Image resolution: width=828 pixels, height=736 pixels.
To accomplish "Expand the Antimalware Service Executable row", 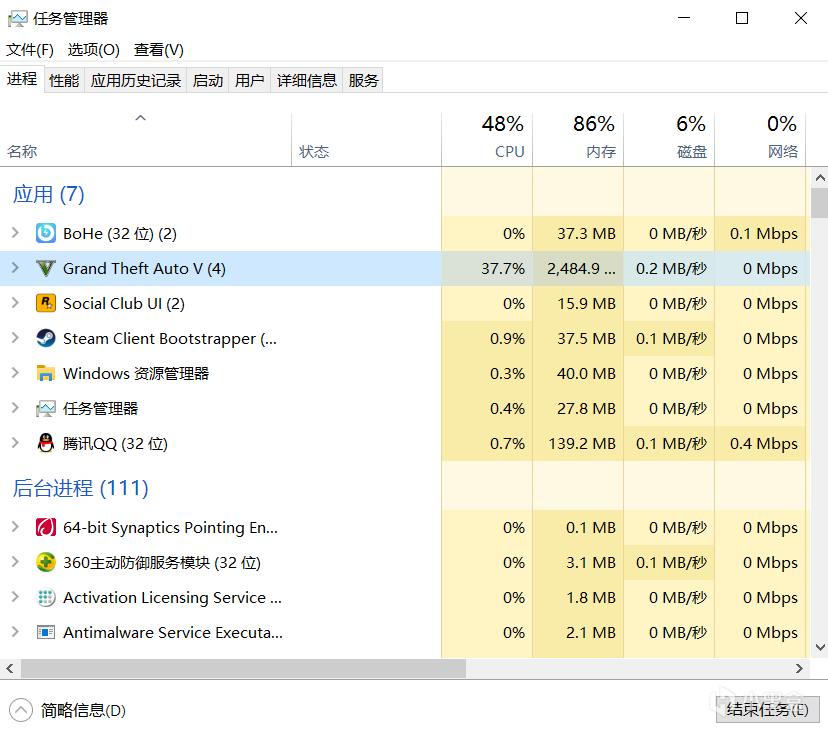I will click(15, 631).
